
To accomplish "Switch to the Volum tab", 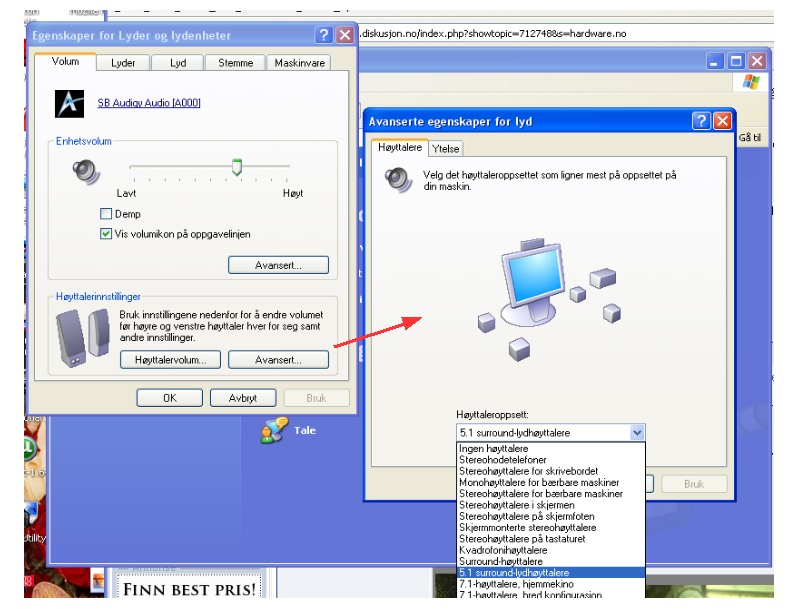I will click(x=65, y=61).
